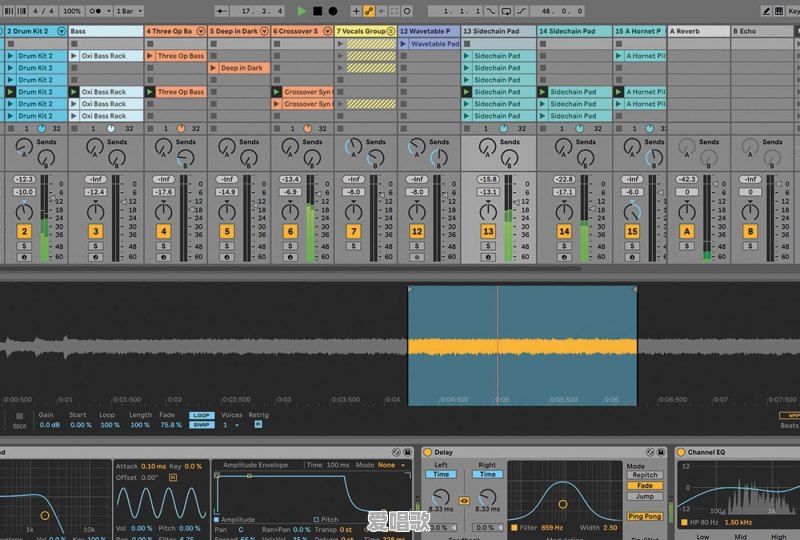Arm the round record button
Screen dimensions: 800x540
tap(333, 11)
